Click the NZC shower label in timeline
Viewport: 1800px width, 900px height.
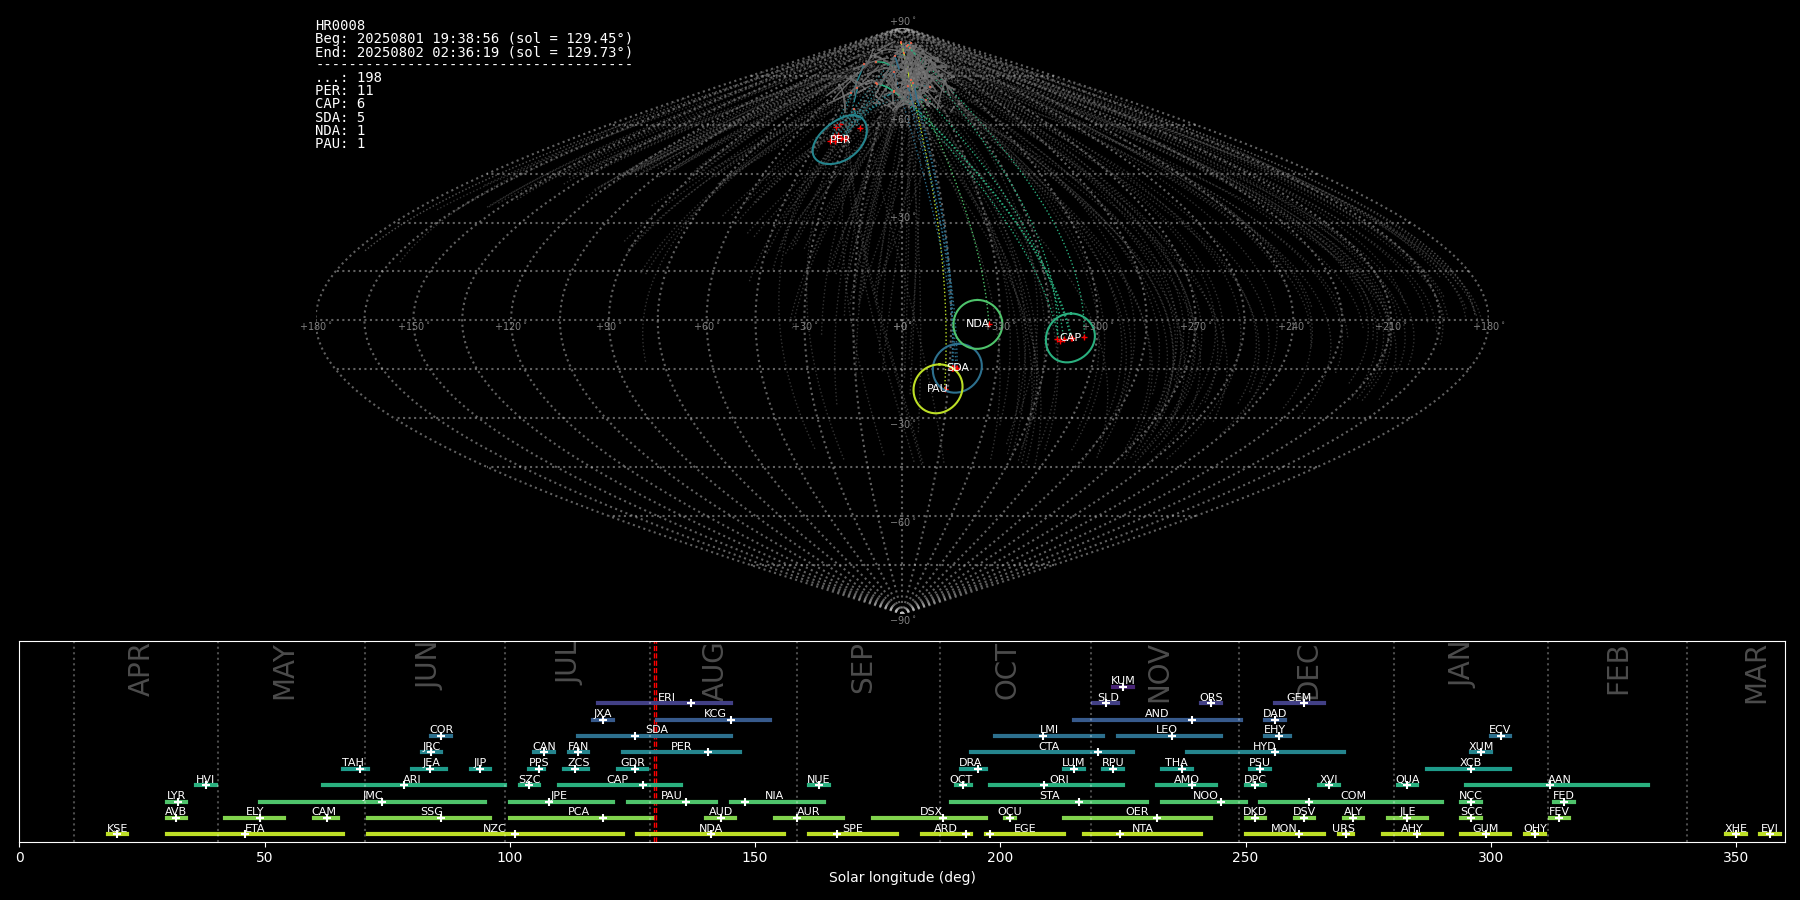pyautogui.click(x=495, y=829)
